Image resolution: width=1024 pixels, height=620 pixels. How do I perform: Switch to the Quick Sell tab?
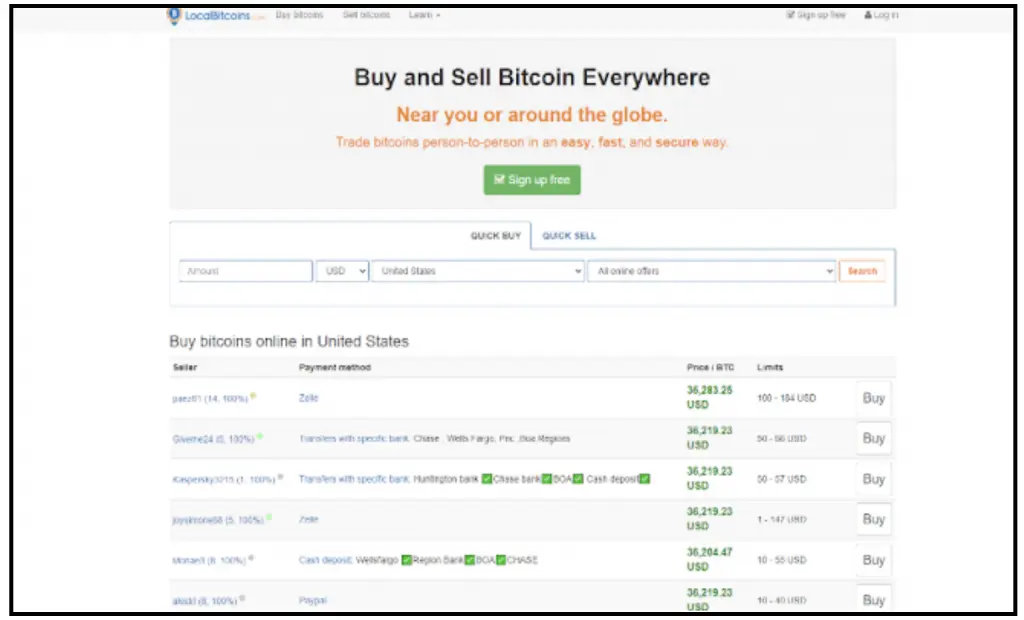click(x=569, y=236)
